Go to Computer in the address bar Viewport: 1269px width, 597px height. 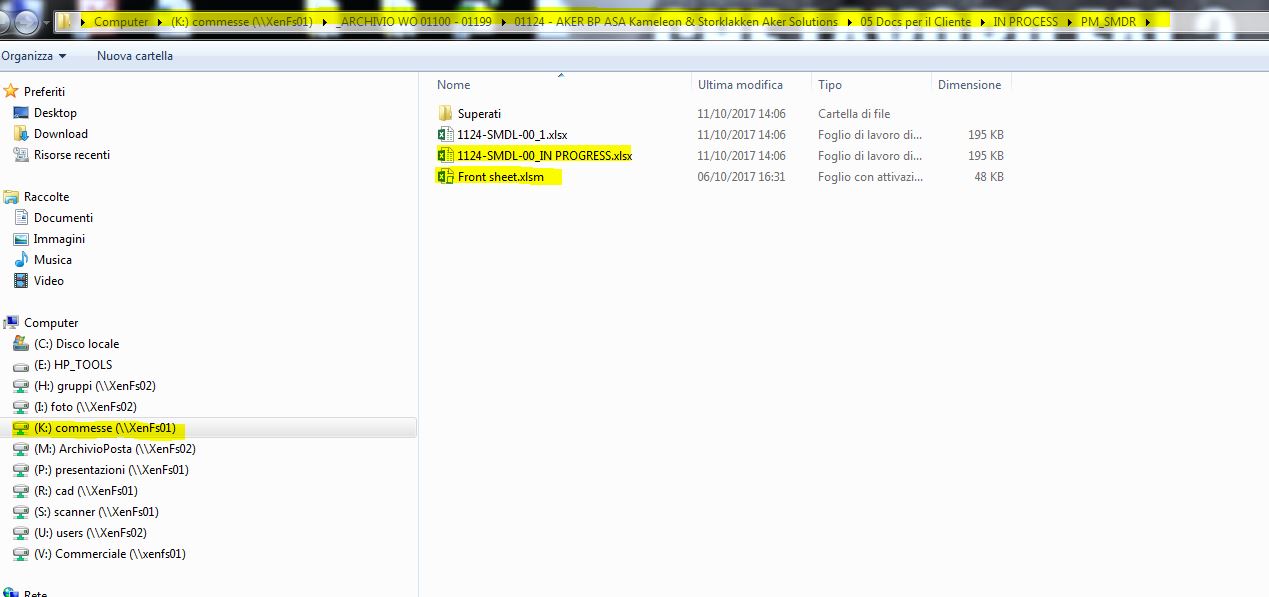pos(121,22)
